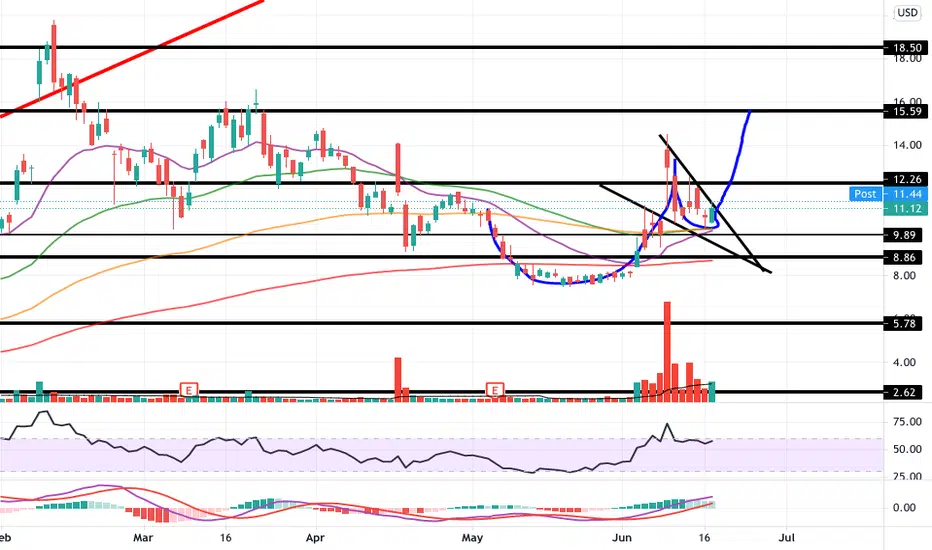Click the 18.00 price axis value
Image resolution: width=932 pixels, height=550 pixels.
(907, 59)
